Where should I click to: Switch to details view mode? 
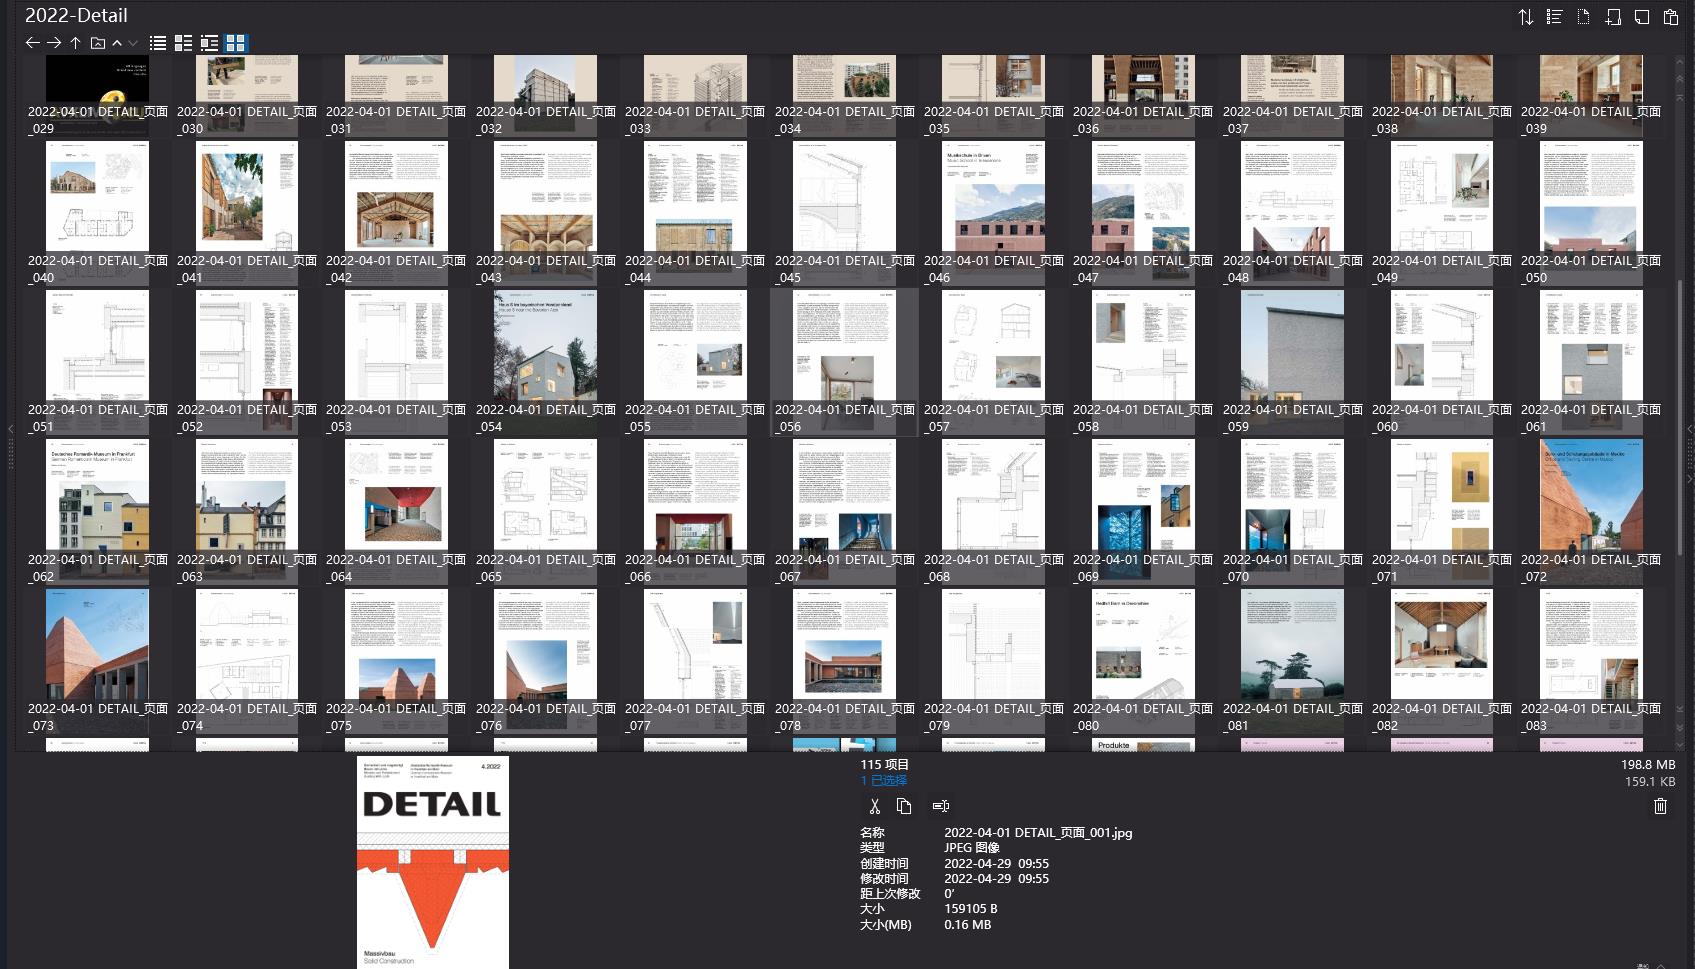click(183, 43)
